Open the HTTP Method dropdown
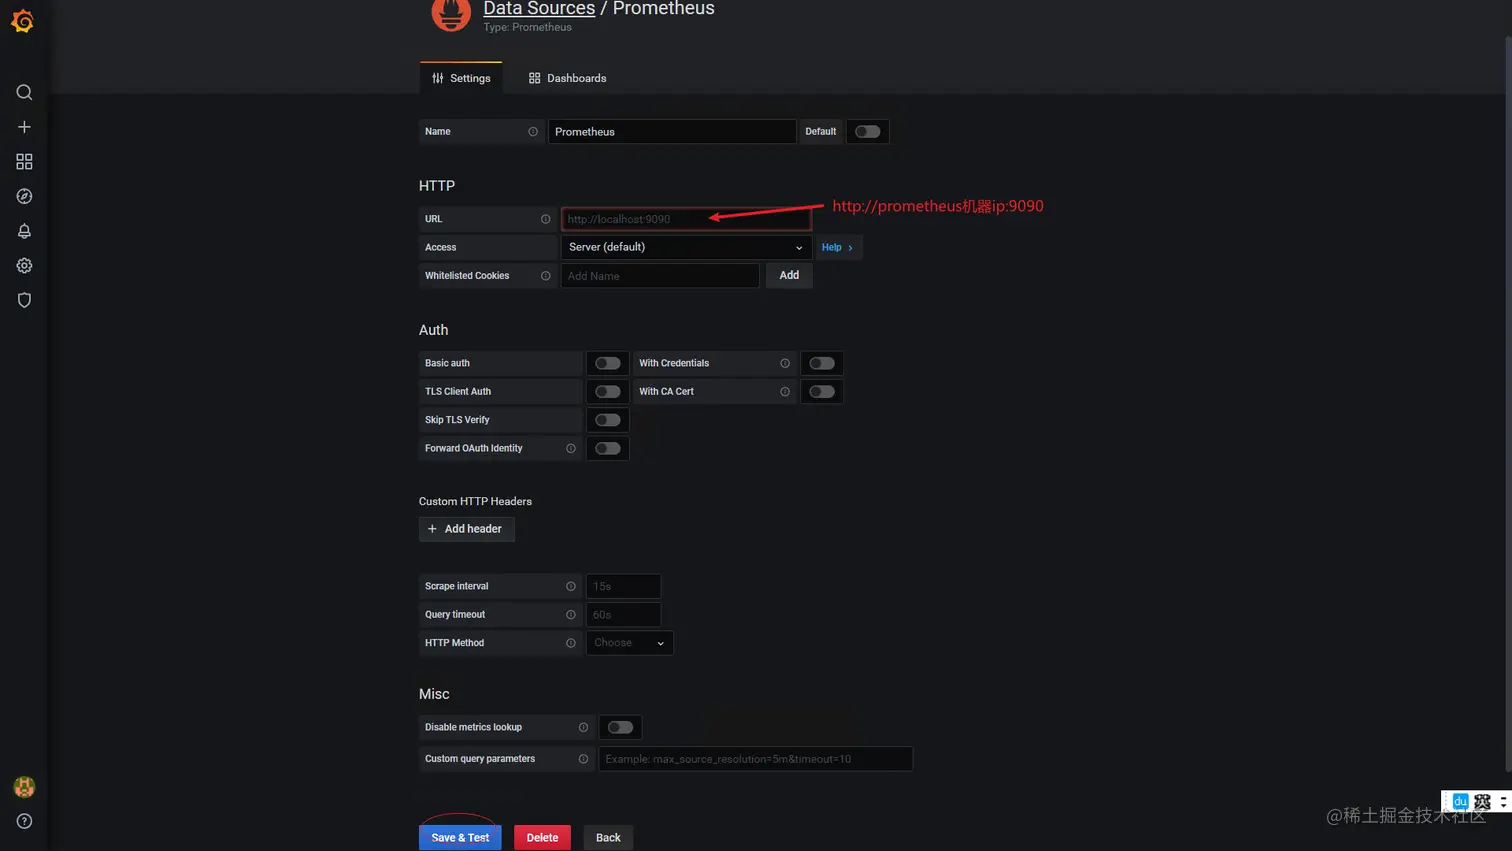The height and width of the screenshot is (851, 1512). [x=629, y=642]
